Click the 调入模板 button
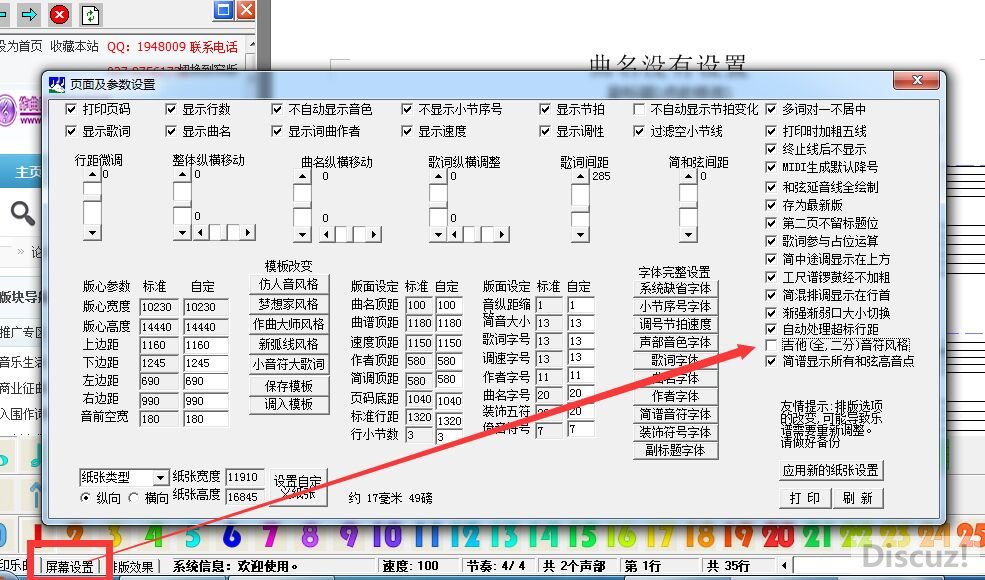985x580 pixels. (289, 405)
